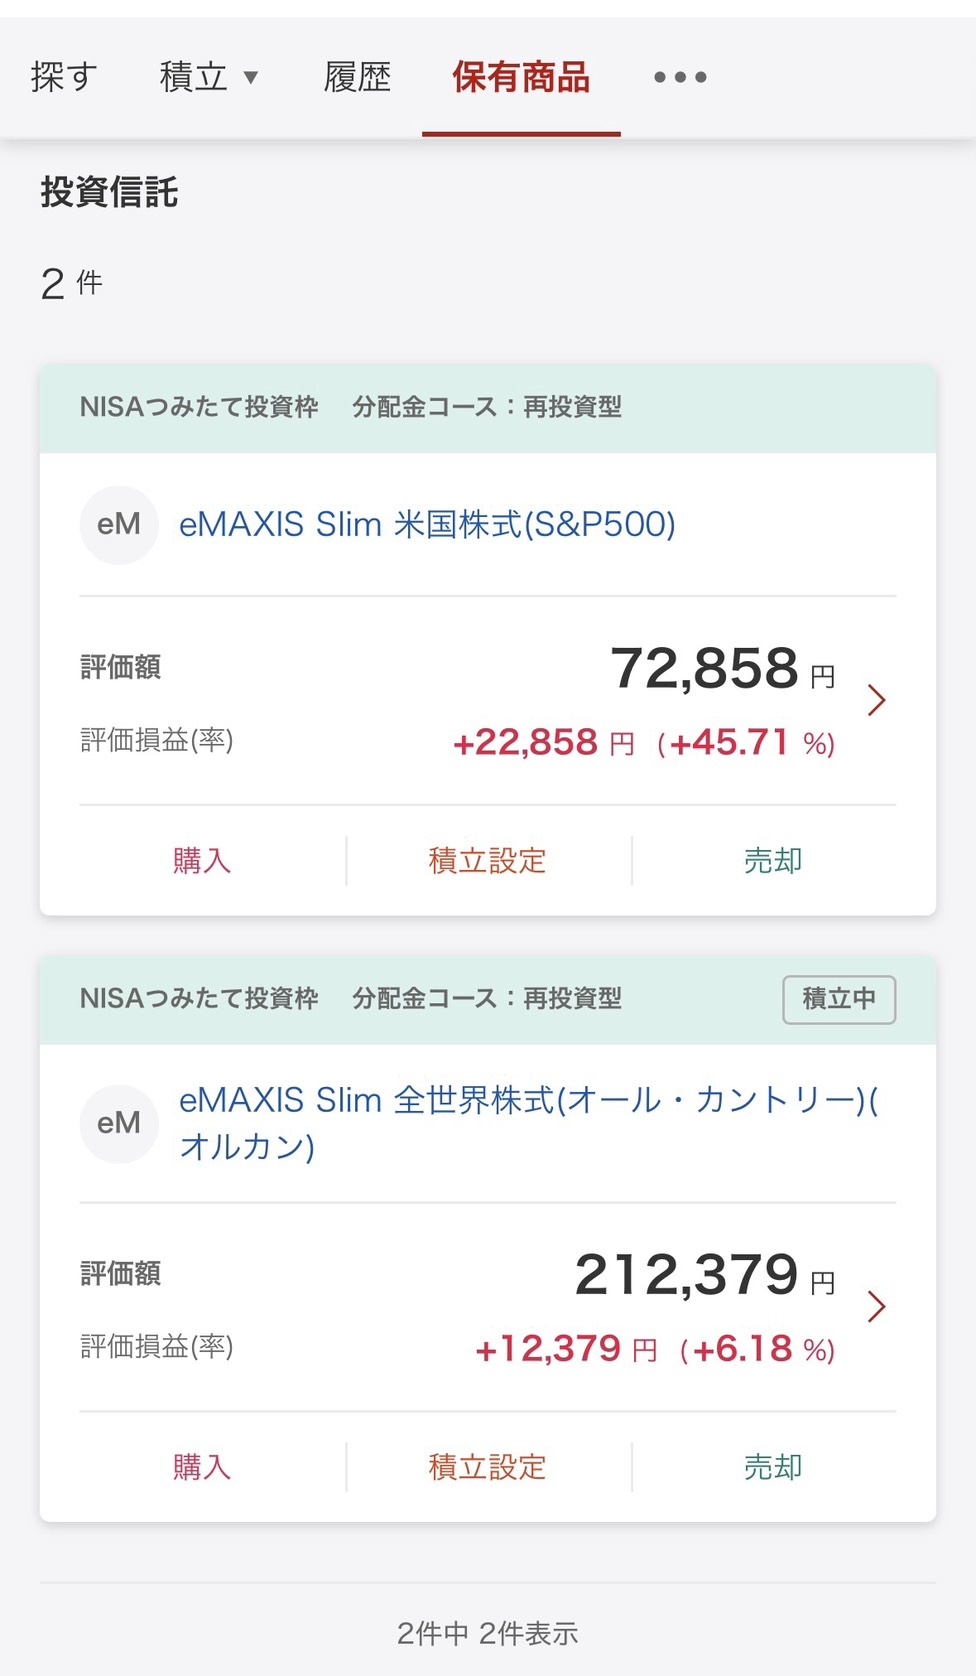Tap the 積立中 status badge
The height and width of the screenshot is (1676, 976).
tap(839, 999)
